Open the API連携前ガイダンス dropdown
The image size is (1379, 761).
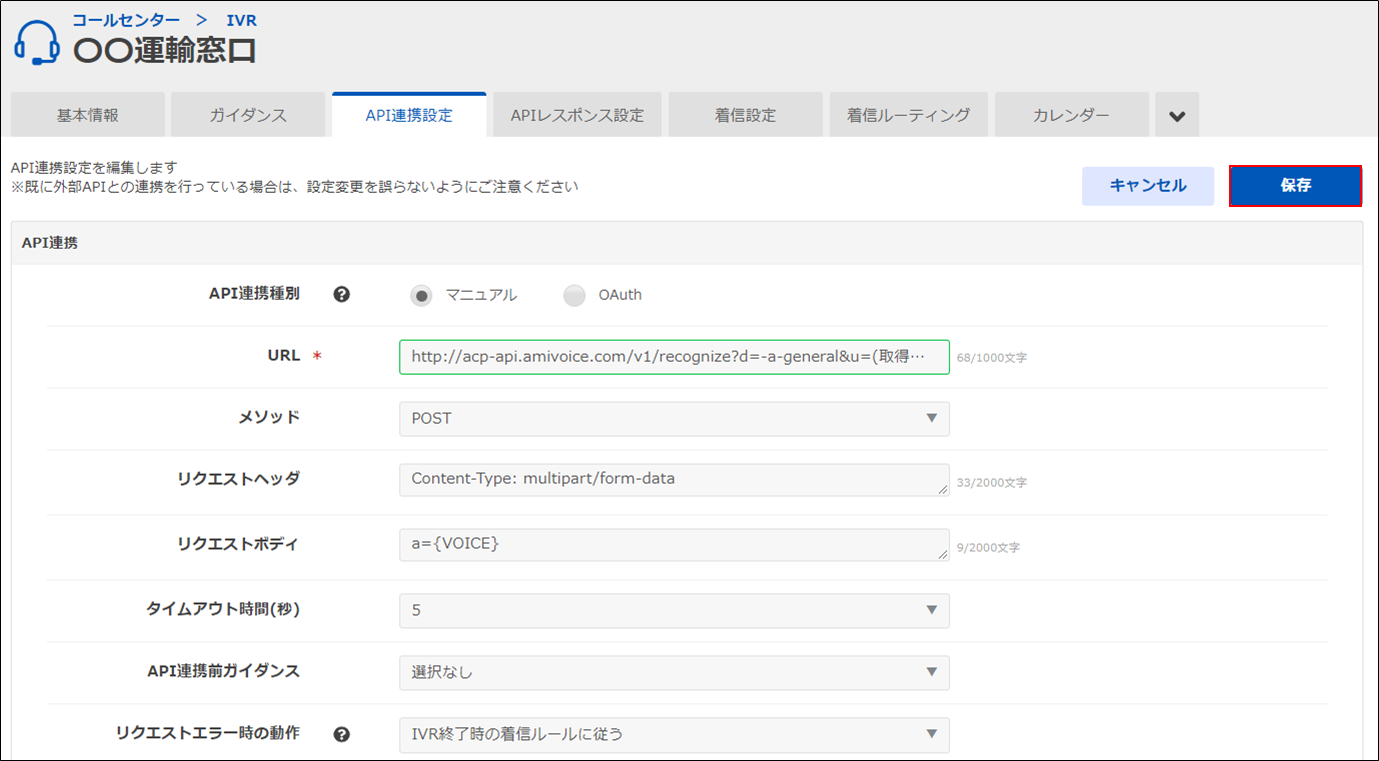point(674,672)
